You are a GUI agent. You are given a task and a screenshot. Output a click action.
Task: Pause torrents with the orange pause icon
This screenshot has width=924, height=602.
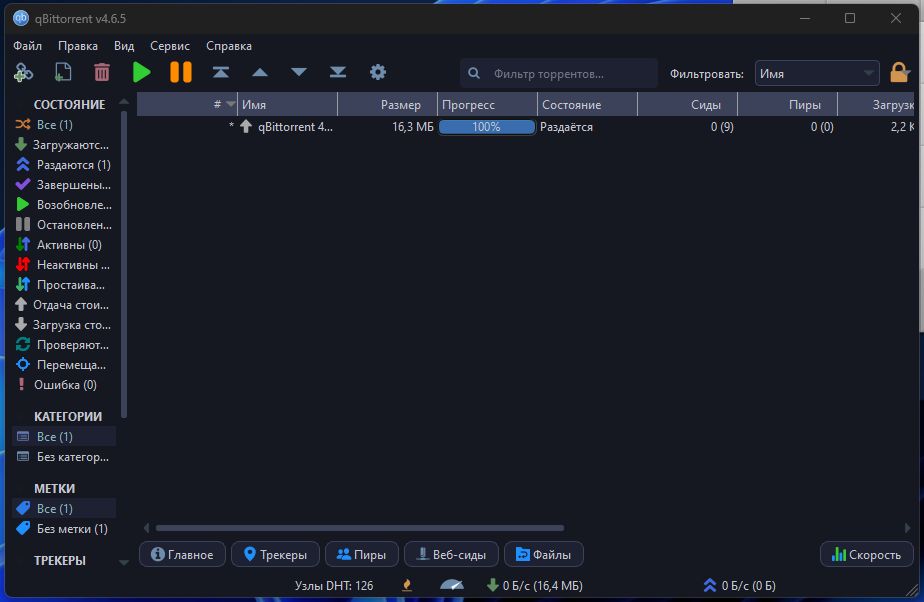point(181,72)
